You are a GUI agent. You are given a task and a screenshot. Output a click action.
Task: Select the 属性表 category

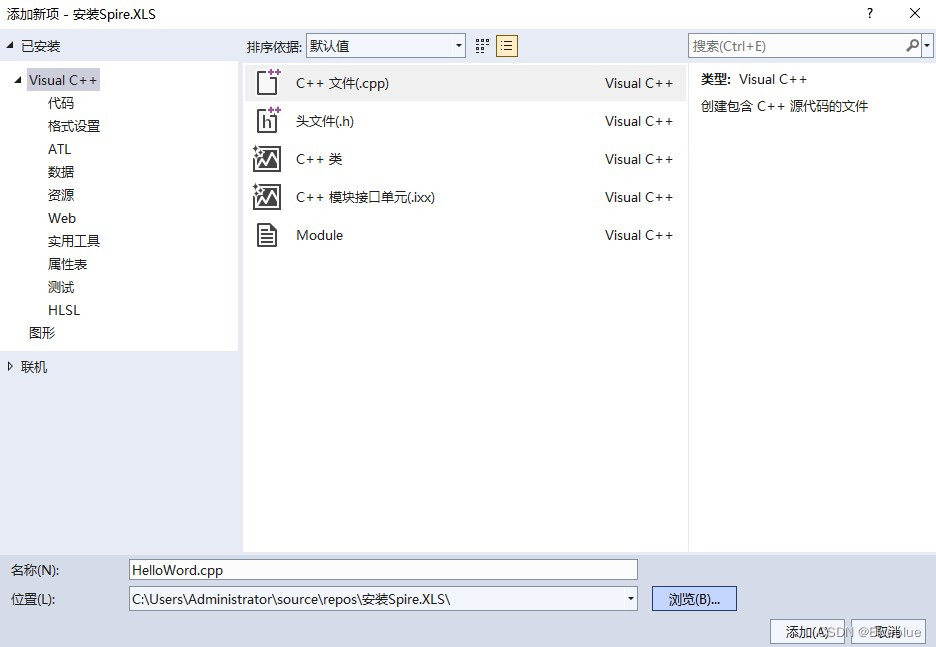[67, 264]
